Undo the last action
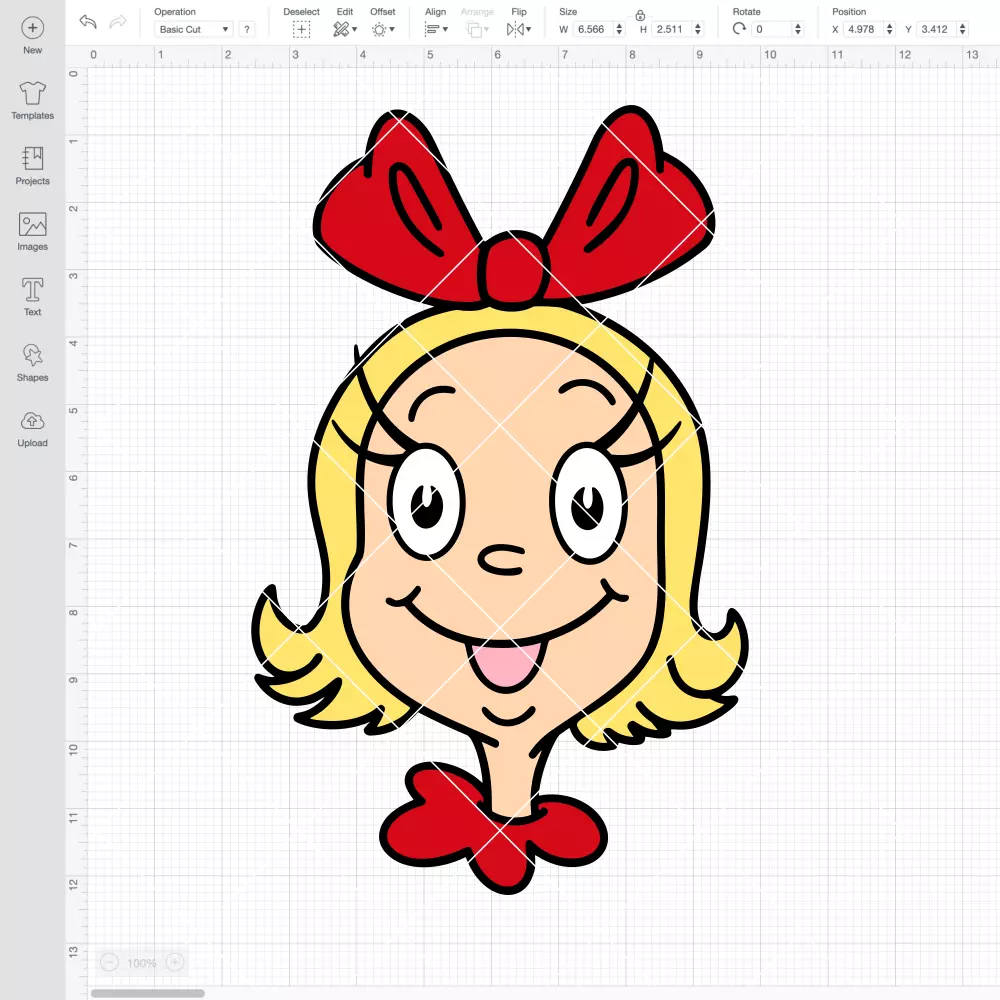 tap(88, 22)
